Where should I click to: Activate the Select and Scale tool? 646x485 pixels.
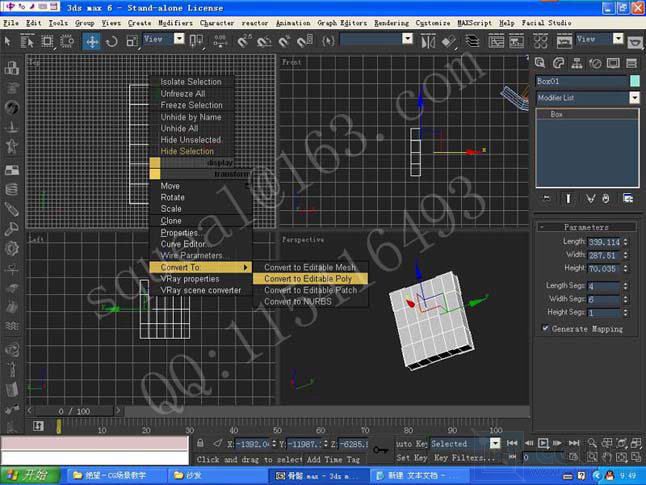[x=132, y=42]
